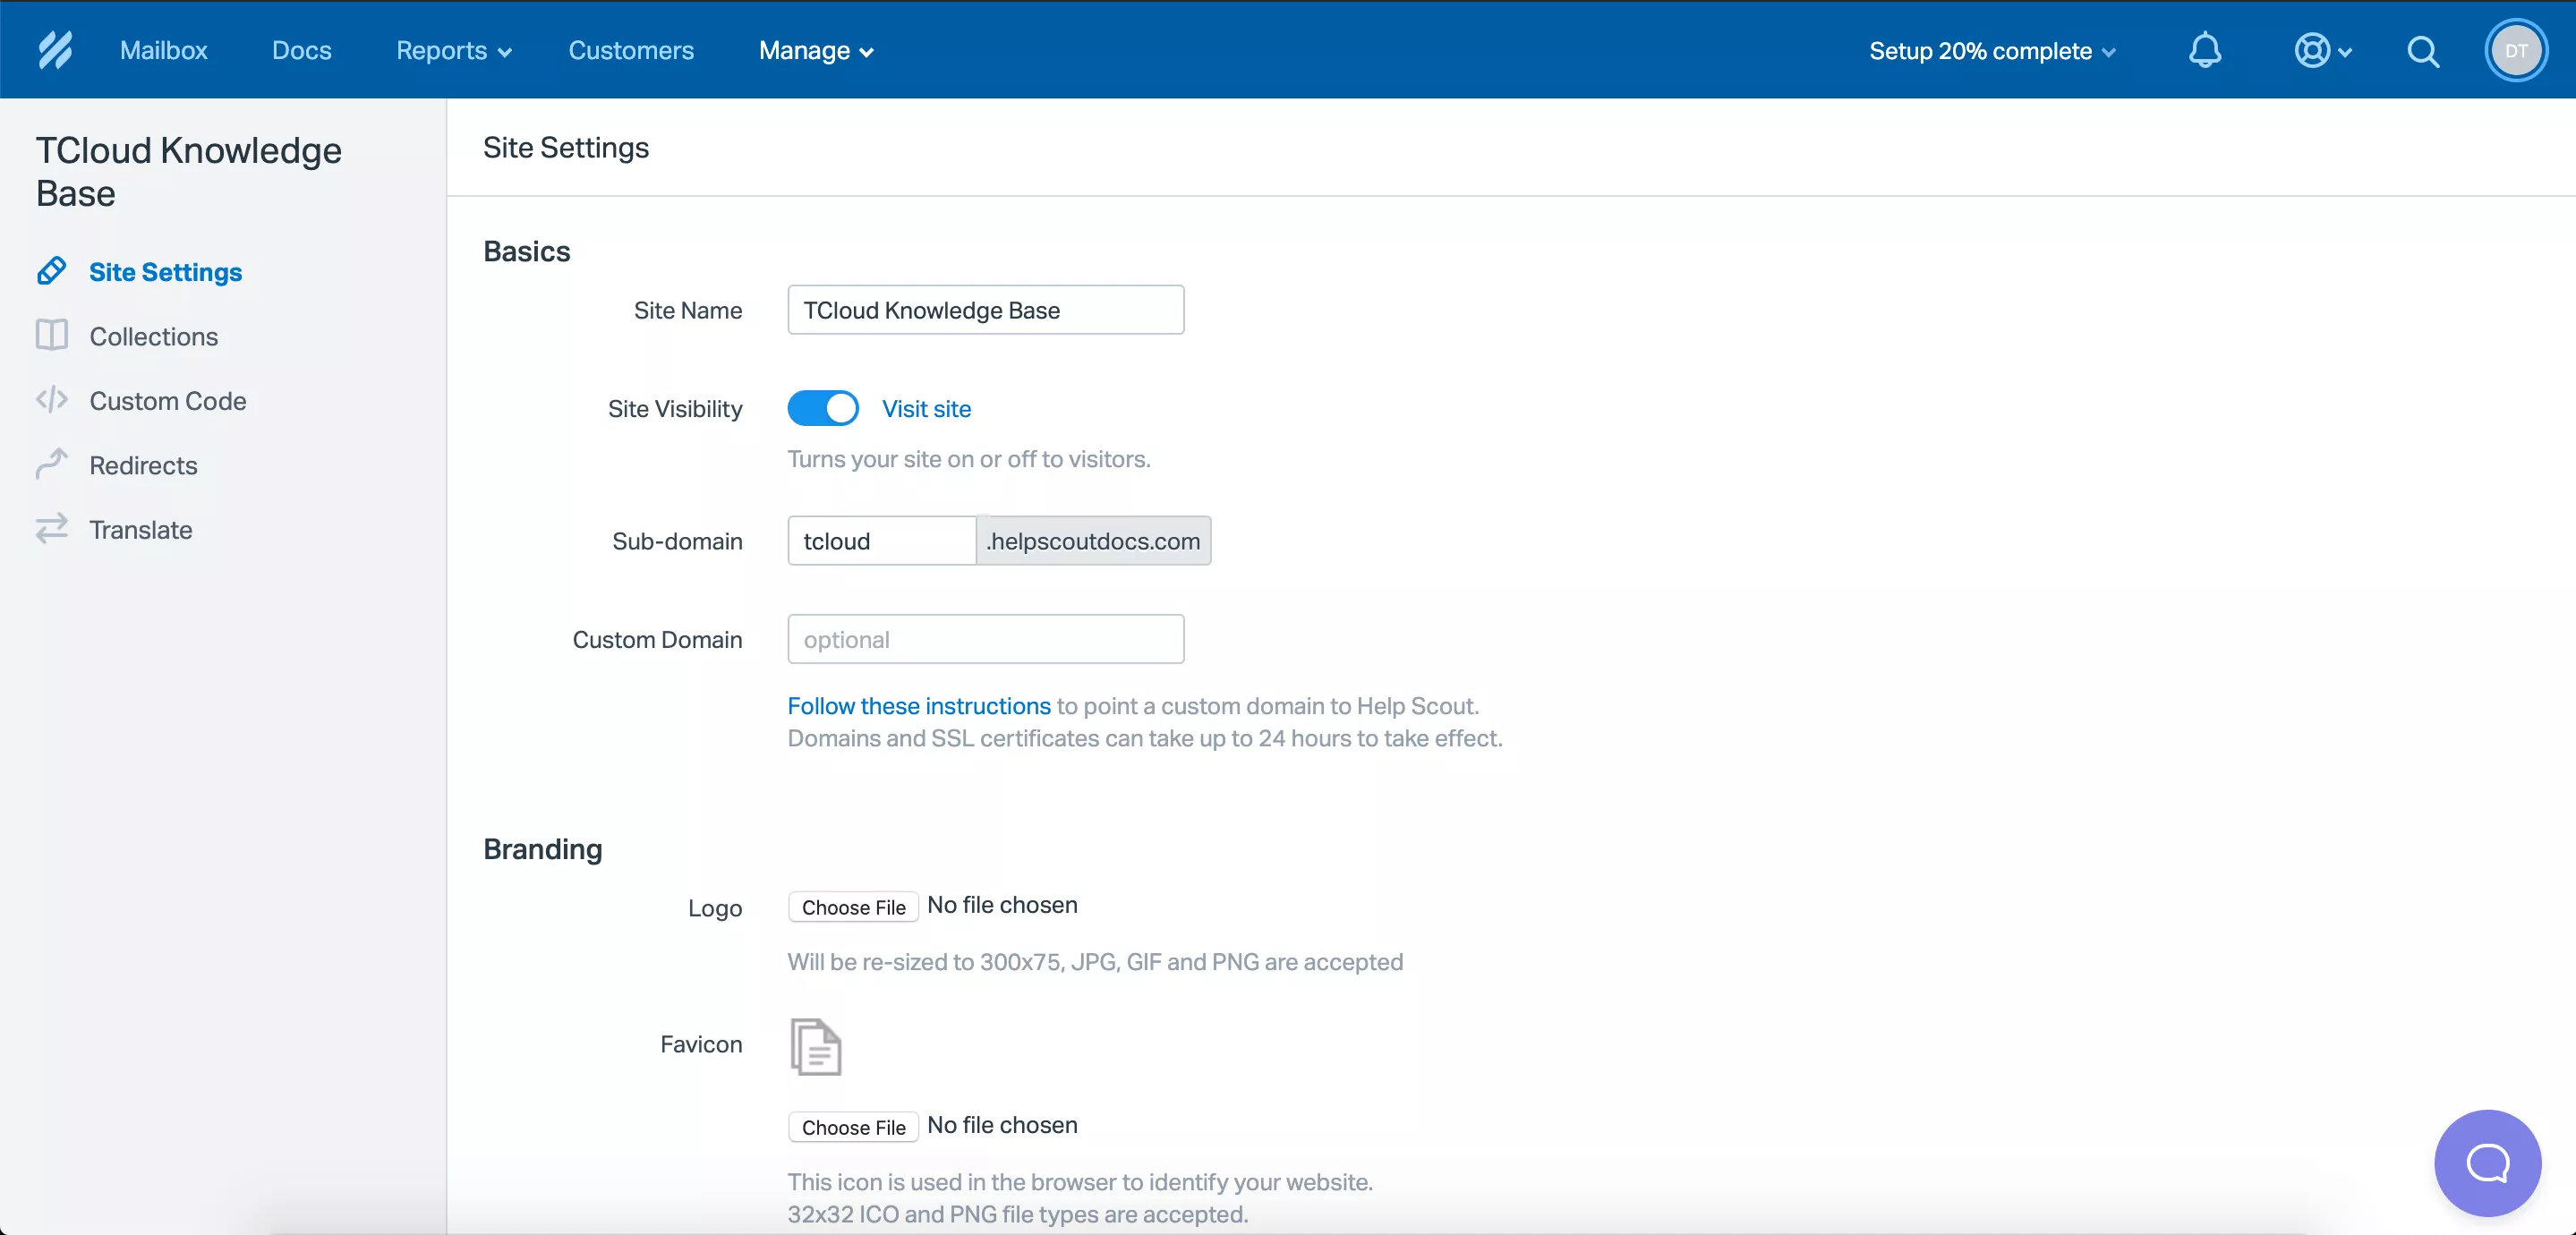
Task: Choose File for Favicon
Action: coord(853,1126)
